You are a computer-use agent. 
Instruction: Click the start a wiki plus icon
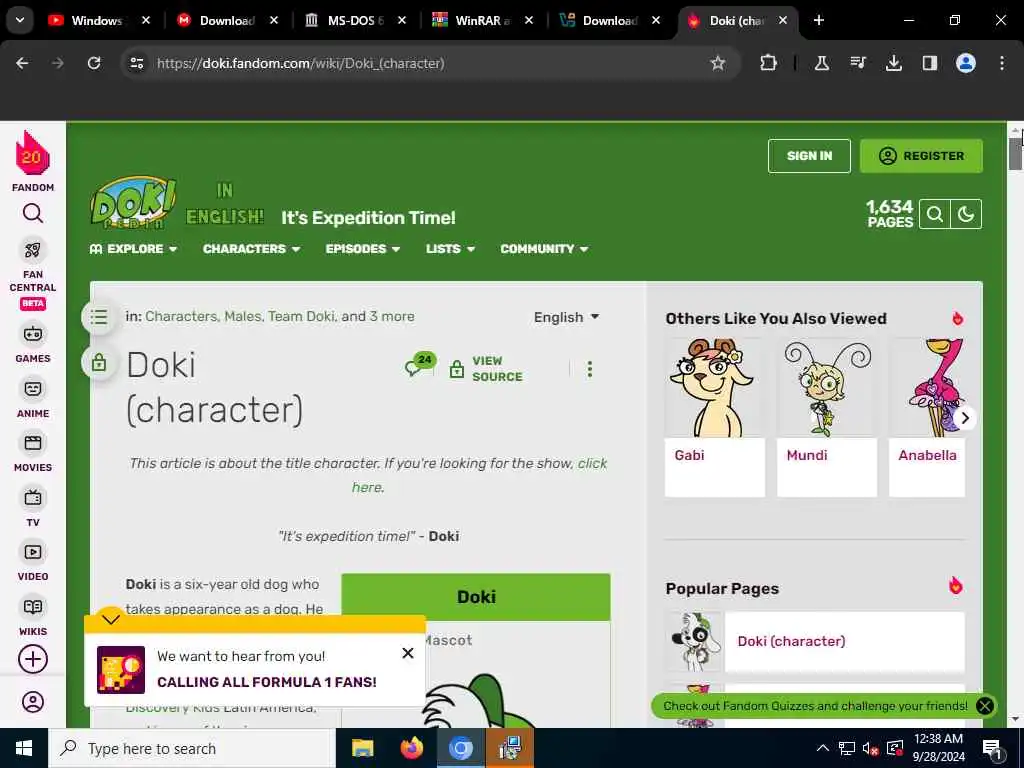coord(33,659)
